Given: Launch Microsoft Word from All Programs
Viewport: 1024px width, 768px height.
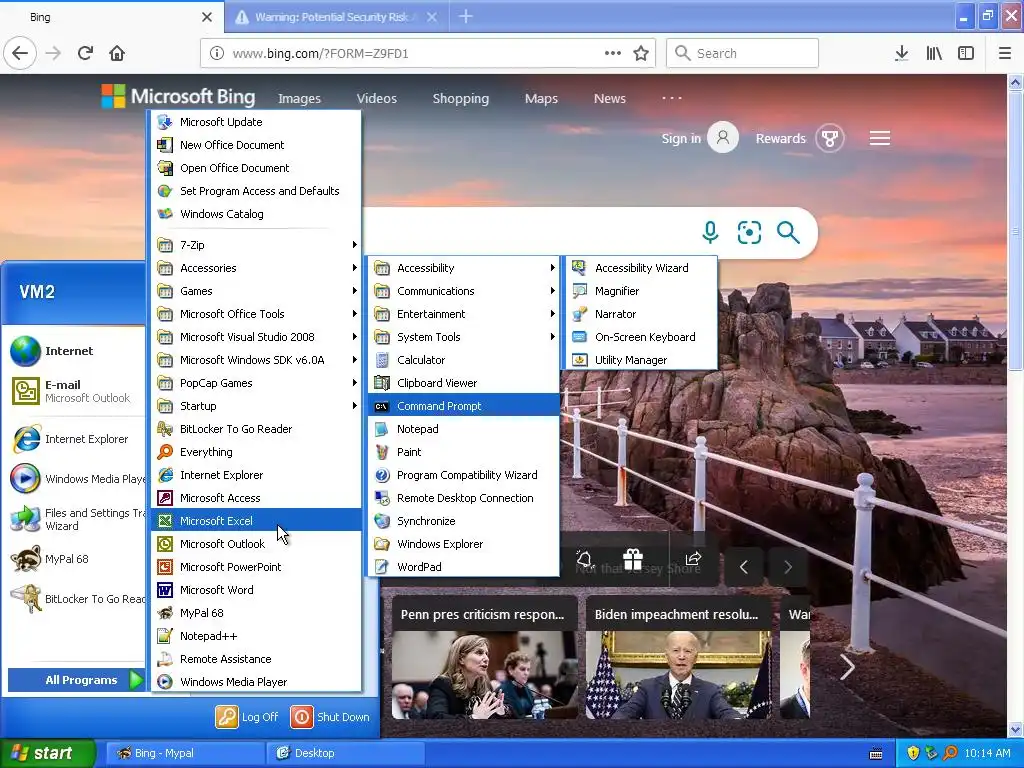Looking at the screenshot, I should pos(256,590).
